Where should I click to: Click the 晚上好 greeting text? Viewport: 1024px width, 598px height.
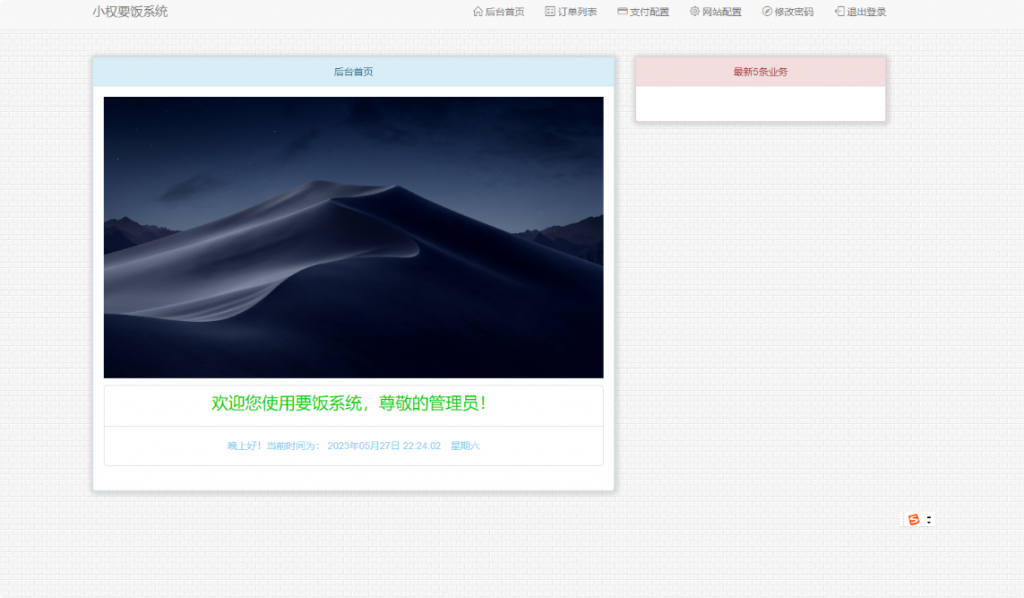pos(244,446)
